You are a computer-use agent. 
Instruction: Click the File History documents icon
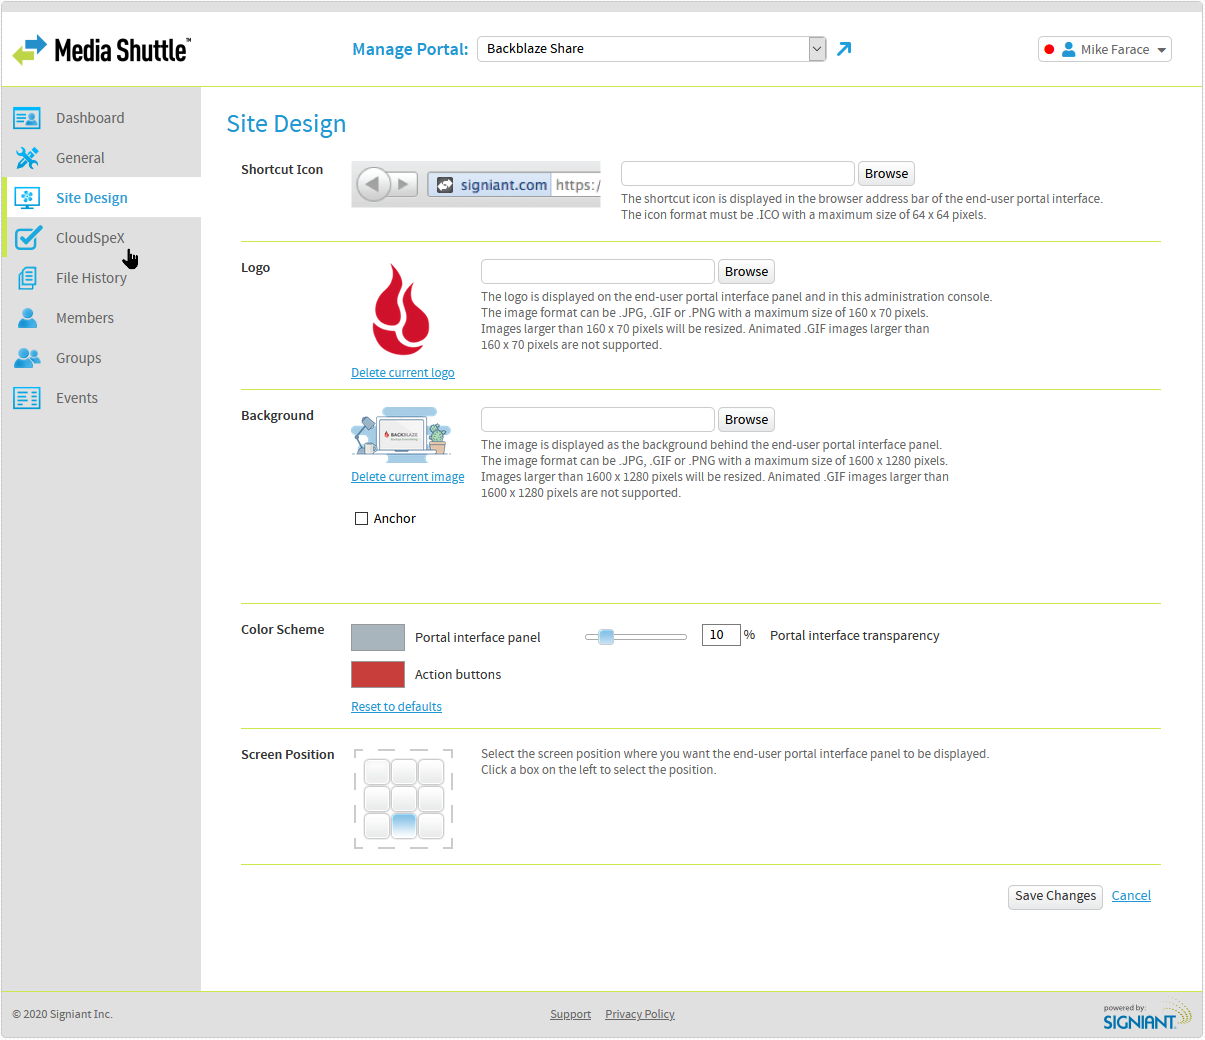[28, 278]
